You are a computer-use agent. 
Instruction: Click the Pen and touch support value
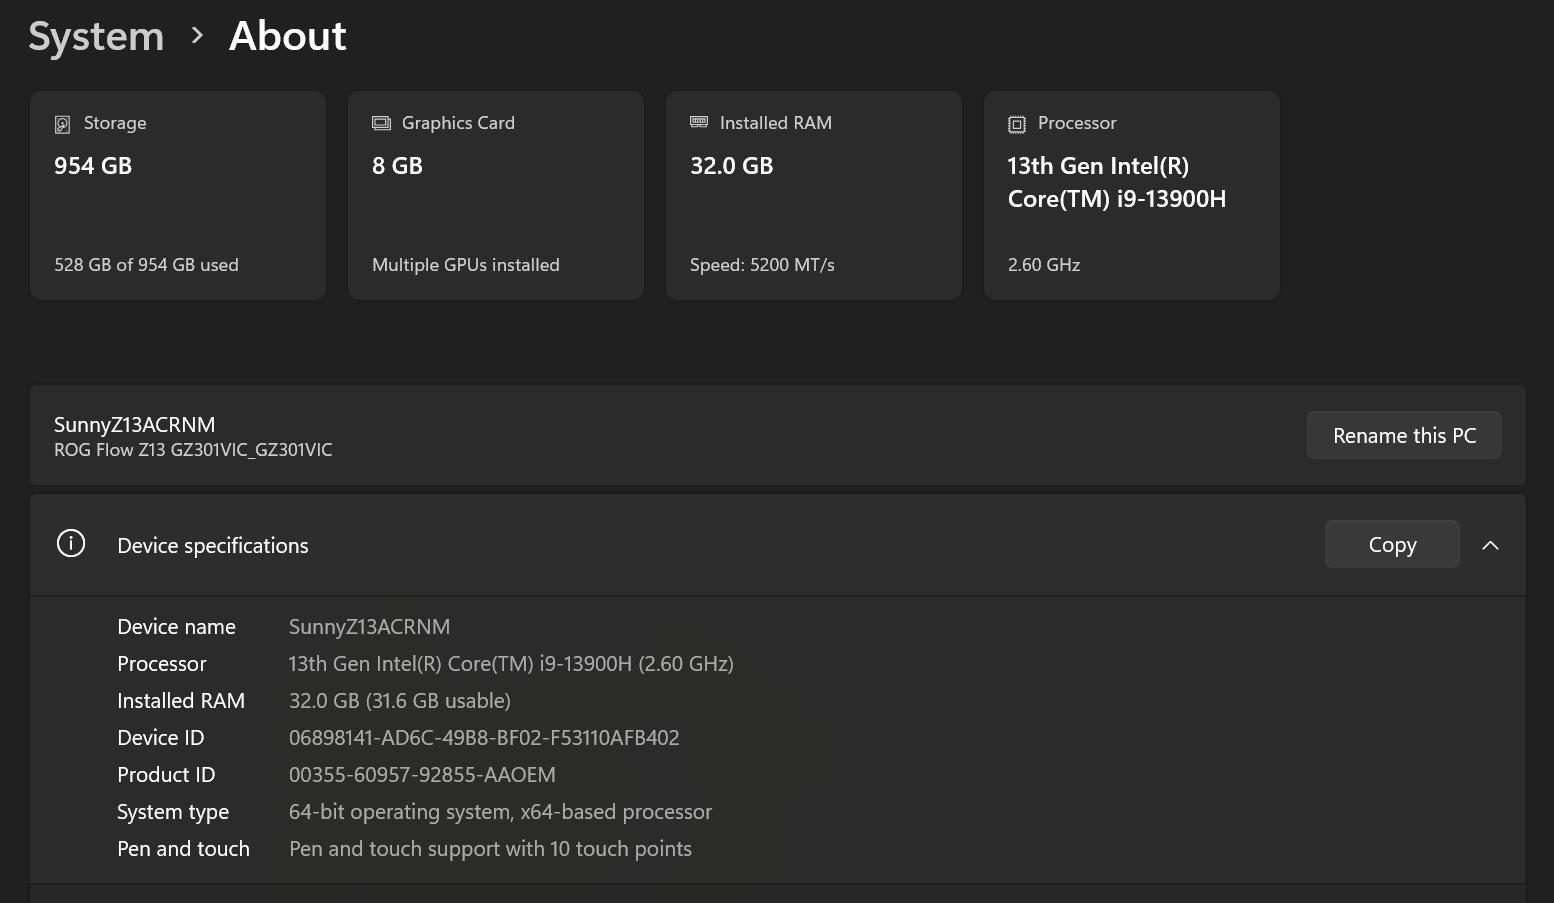pyautogui.click(x=490, y=849)
